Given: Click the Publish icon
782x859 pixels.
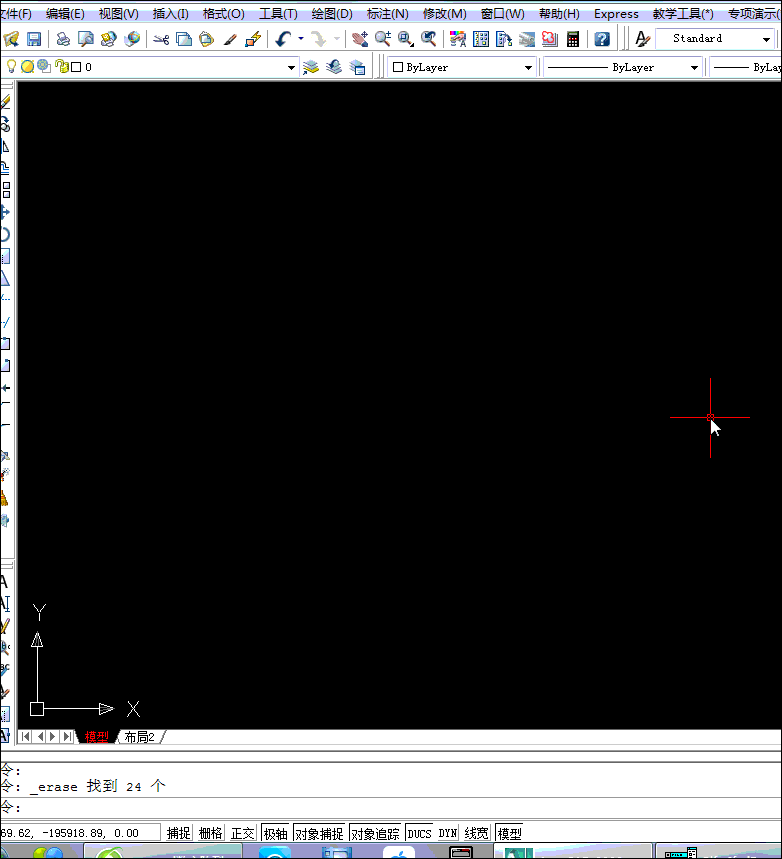Looking at the screenshot, I should (x=109, y=39).
